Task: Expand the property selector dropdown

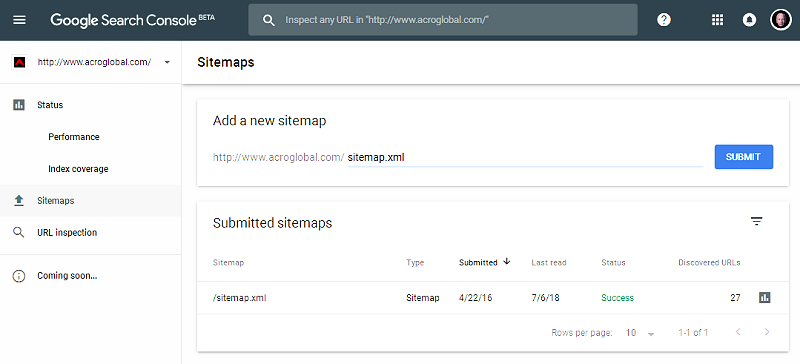Action: [167, 62]
